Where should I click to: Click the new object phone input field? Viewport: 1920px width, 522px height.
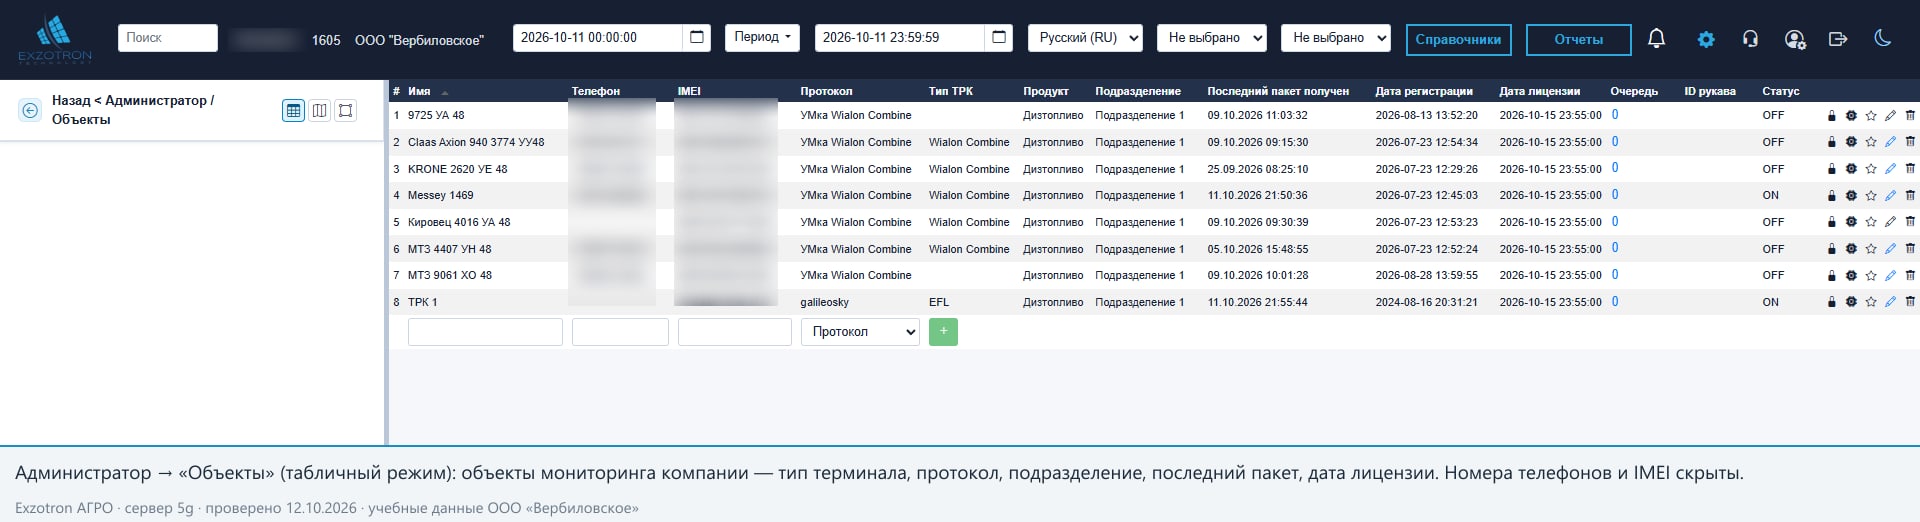[620, 332]
